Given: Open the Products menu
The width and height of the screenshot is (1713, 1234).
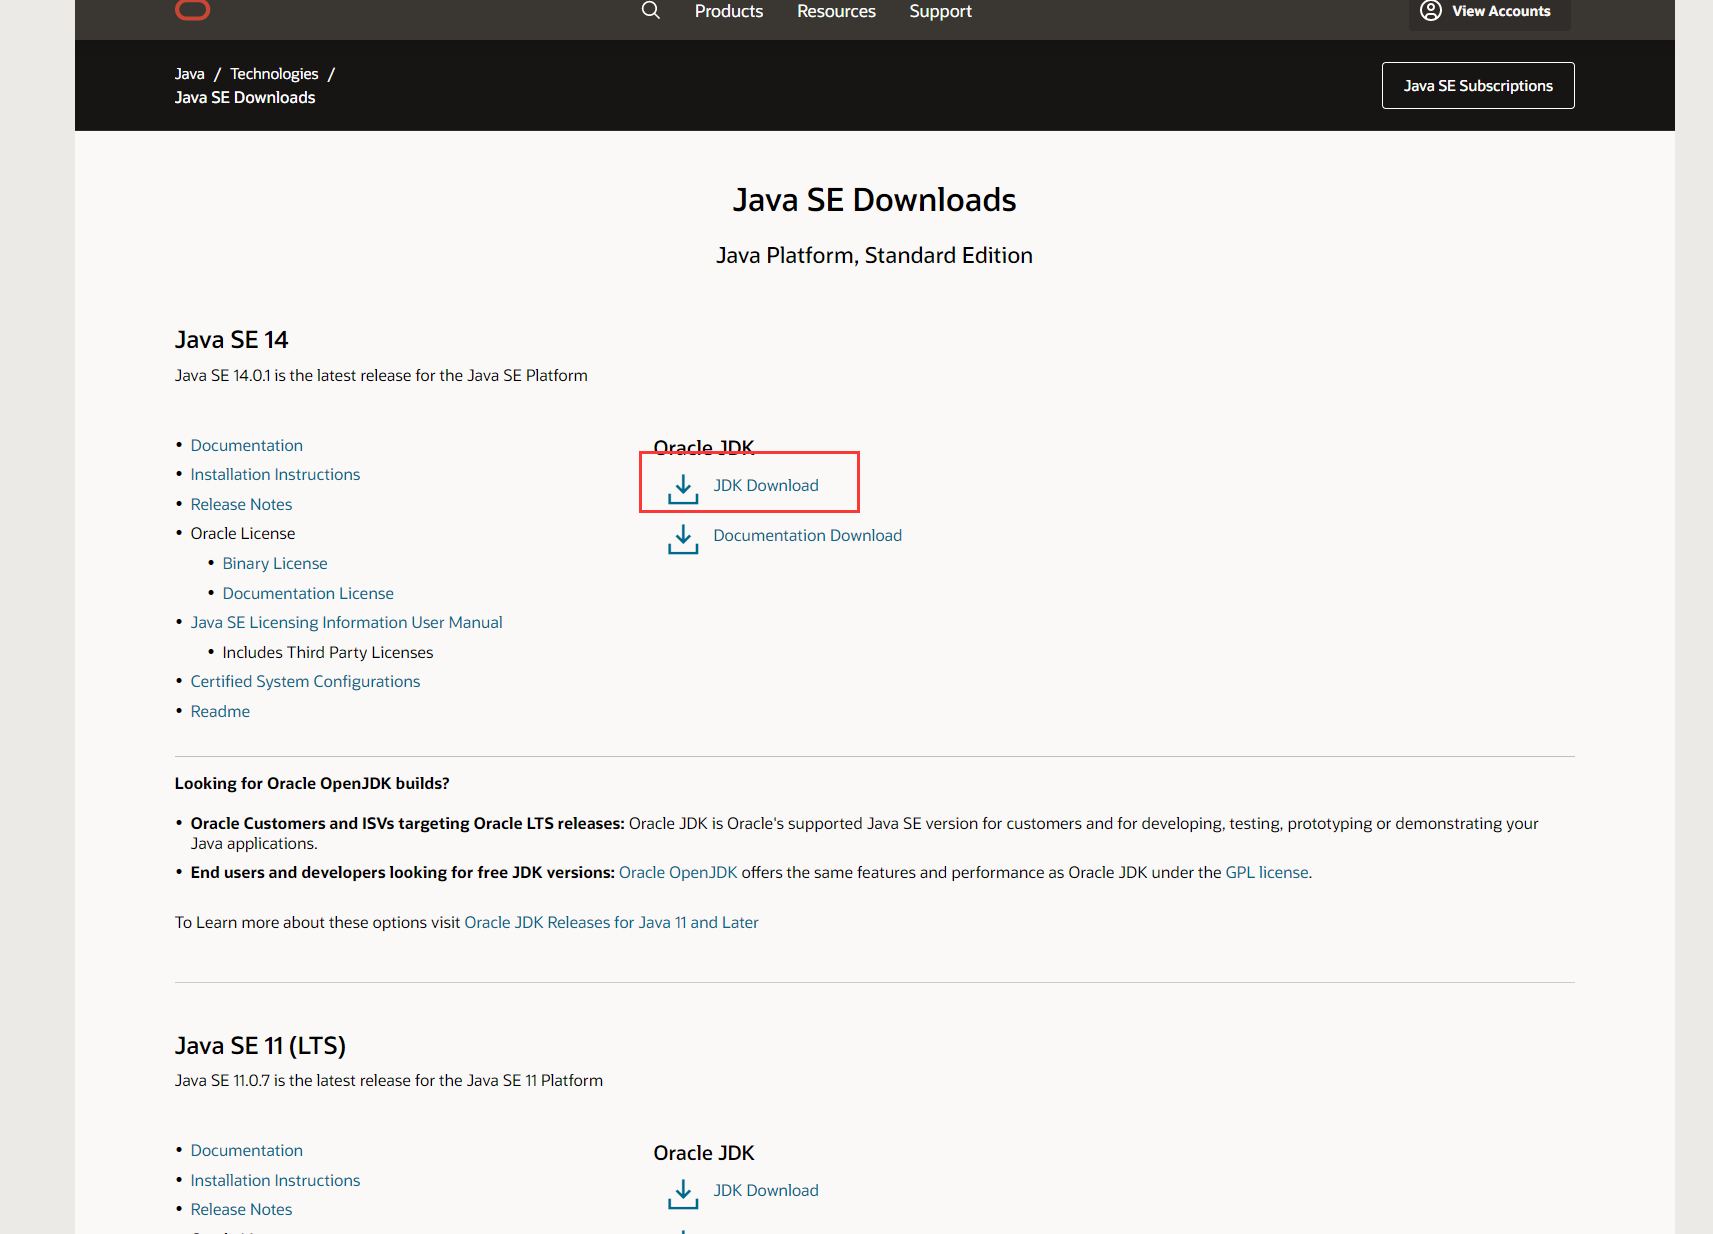Looking at the screenshot, I should [729, 11].
